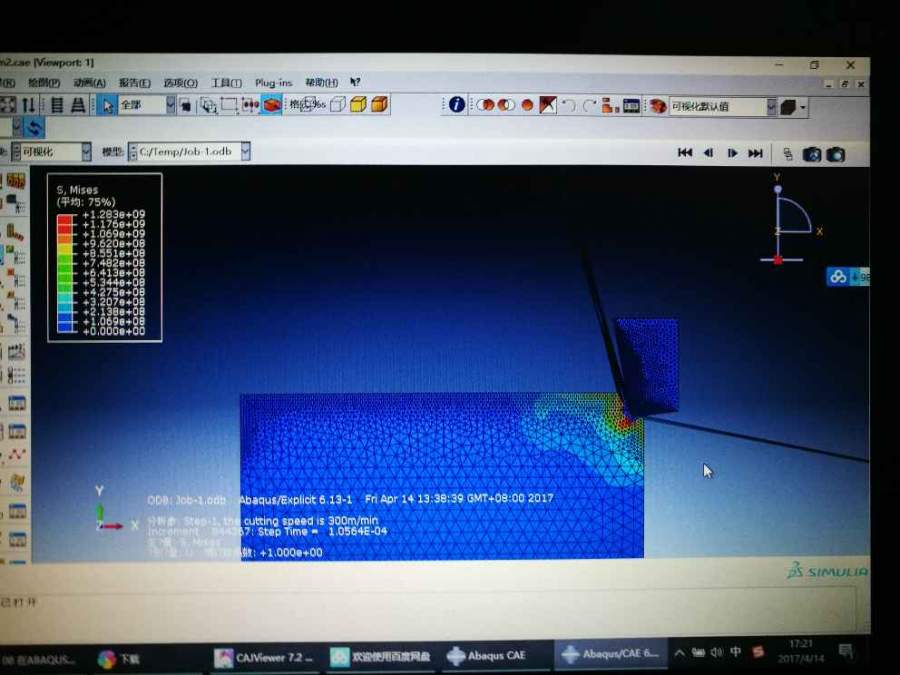
Task: Click the red high-stress zone on mesh
Action: (x=625, y=423)
